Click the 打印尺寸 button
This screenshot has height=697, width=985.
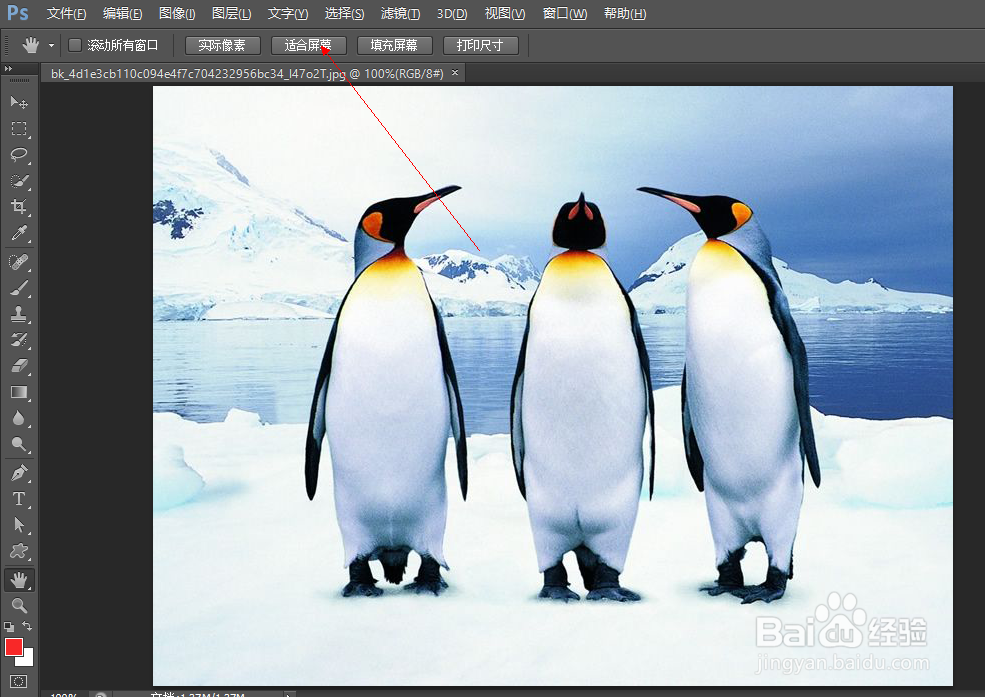[x=481, y=45]
